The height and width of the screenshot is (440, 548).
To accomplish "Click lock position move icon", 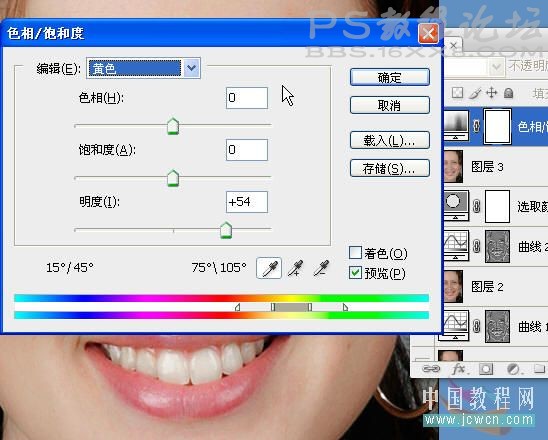I will (492, 93).
